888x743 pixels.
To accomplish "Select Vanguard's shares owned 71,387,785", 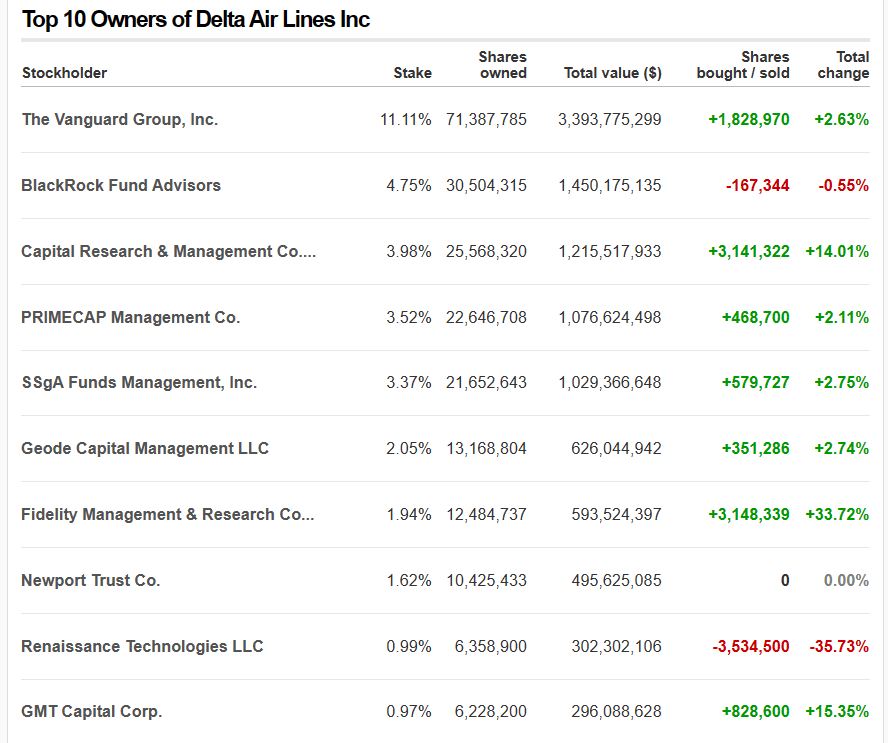I will (x=486, y=119).
